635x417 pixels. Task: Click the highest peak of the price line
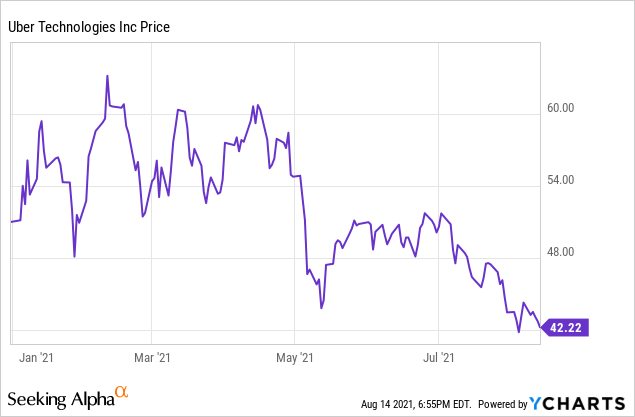click(107, 76)
